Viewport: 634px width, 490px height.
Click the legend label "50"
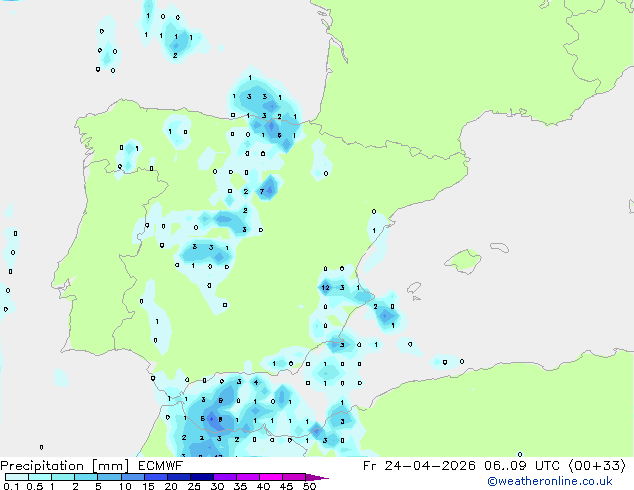tap(310, 486)
